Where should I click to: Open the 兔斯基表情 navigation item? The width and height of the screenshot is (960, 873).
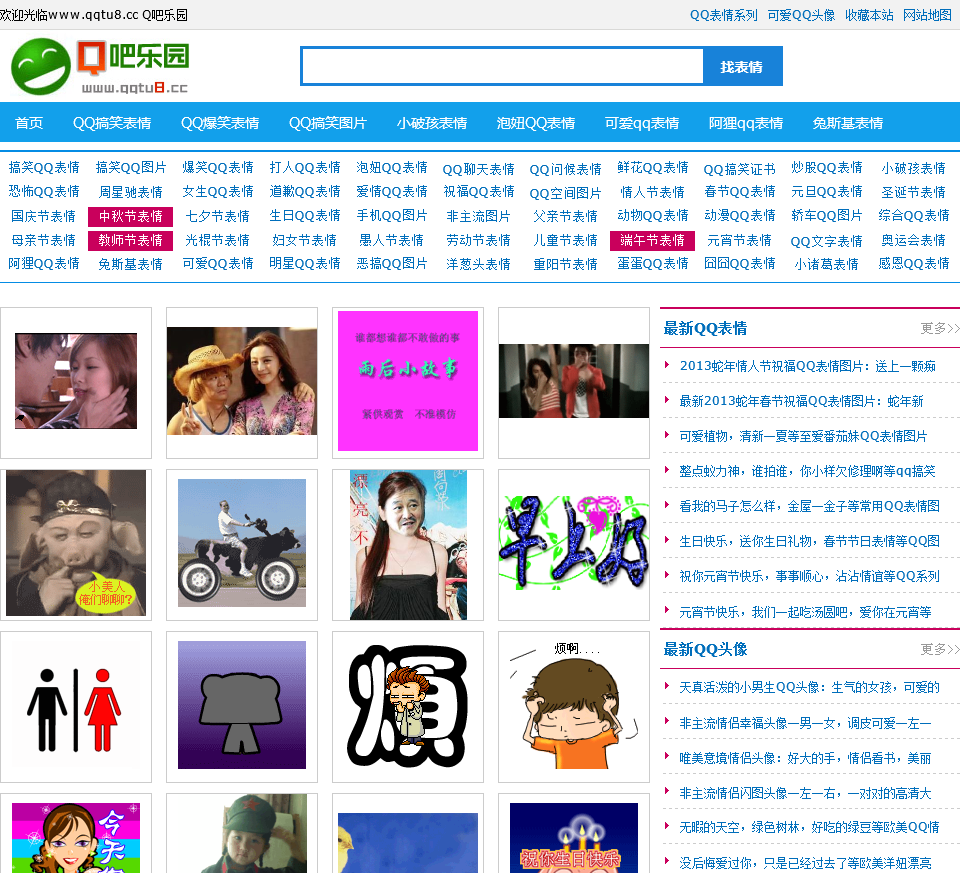[x=847, y=123]
